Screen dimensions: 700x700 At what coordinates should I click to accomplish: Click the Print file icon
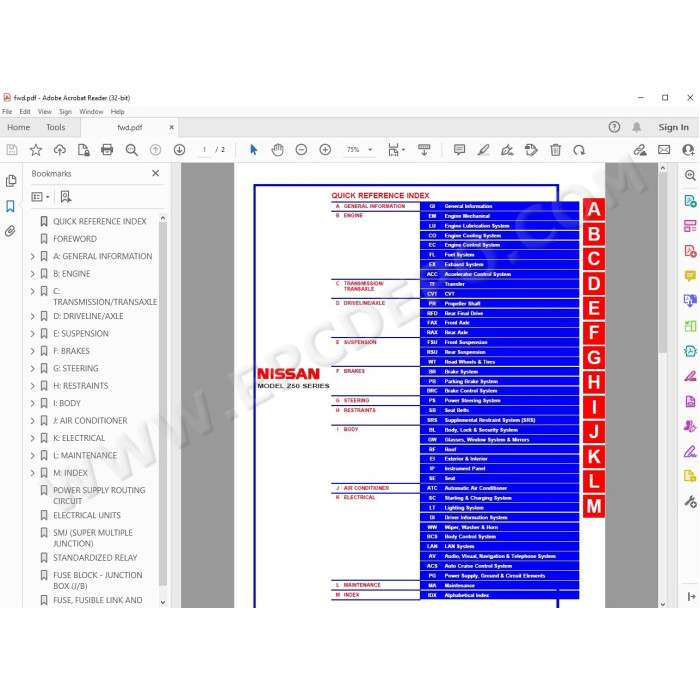click(107, 150)
